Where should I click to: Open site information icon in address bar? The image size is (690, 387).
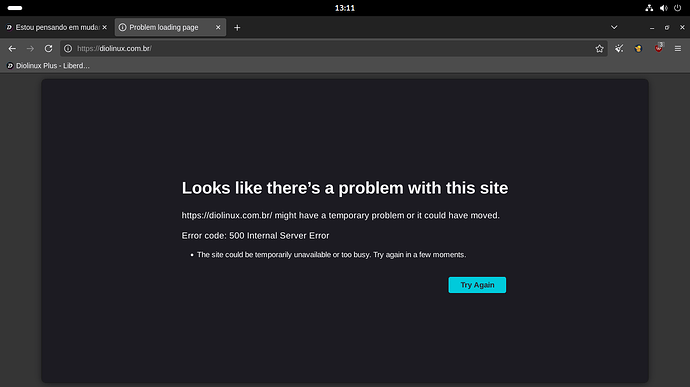click(68, 48)
